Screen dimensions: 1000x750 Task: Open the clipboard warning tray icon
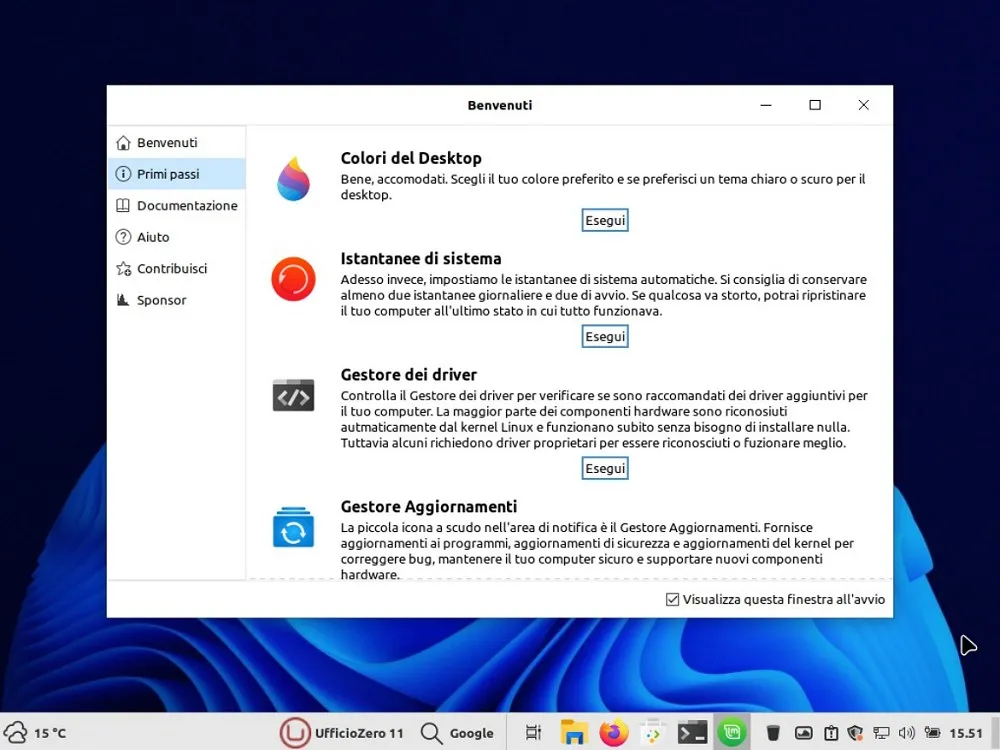pyautogui.click(x=830, y=733)
